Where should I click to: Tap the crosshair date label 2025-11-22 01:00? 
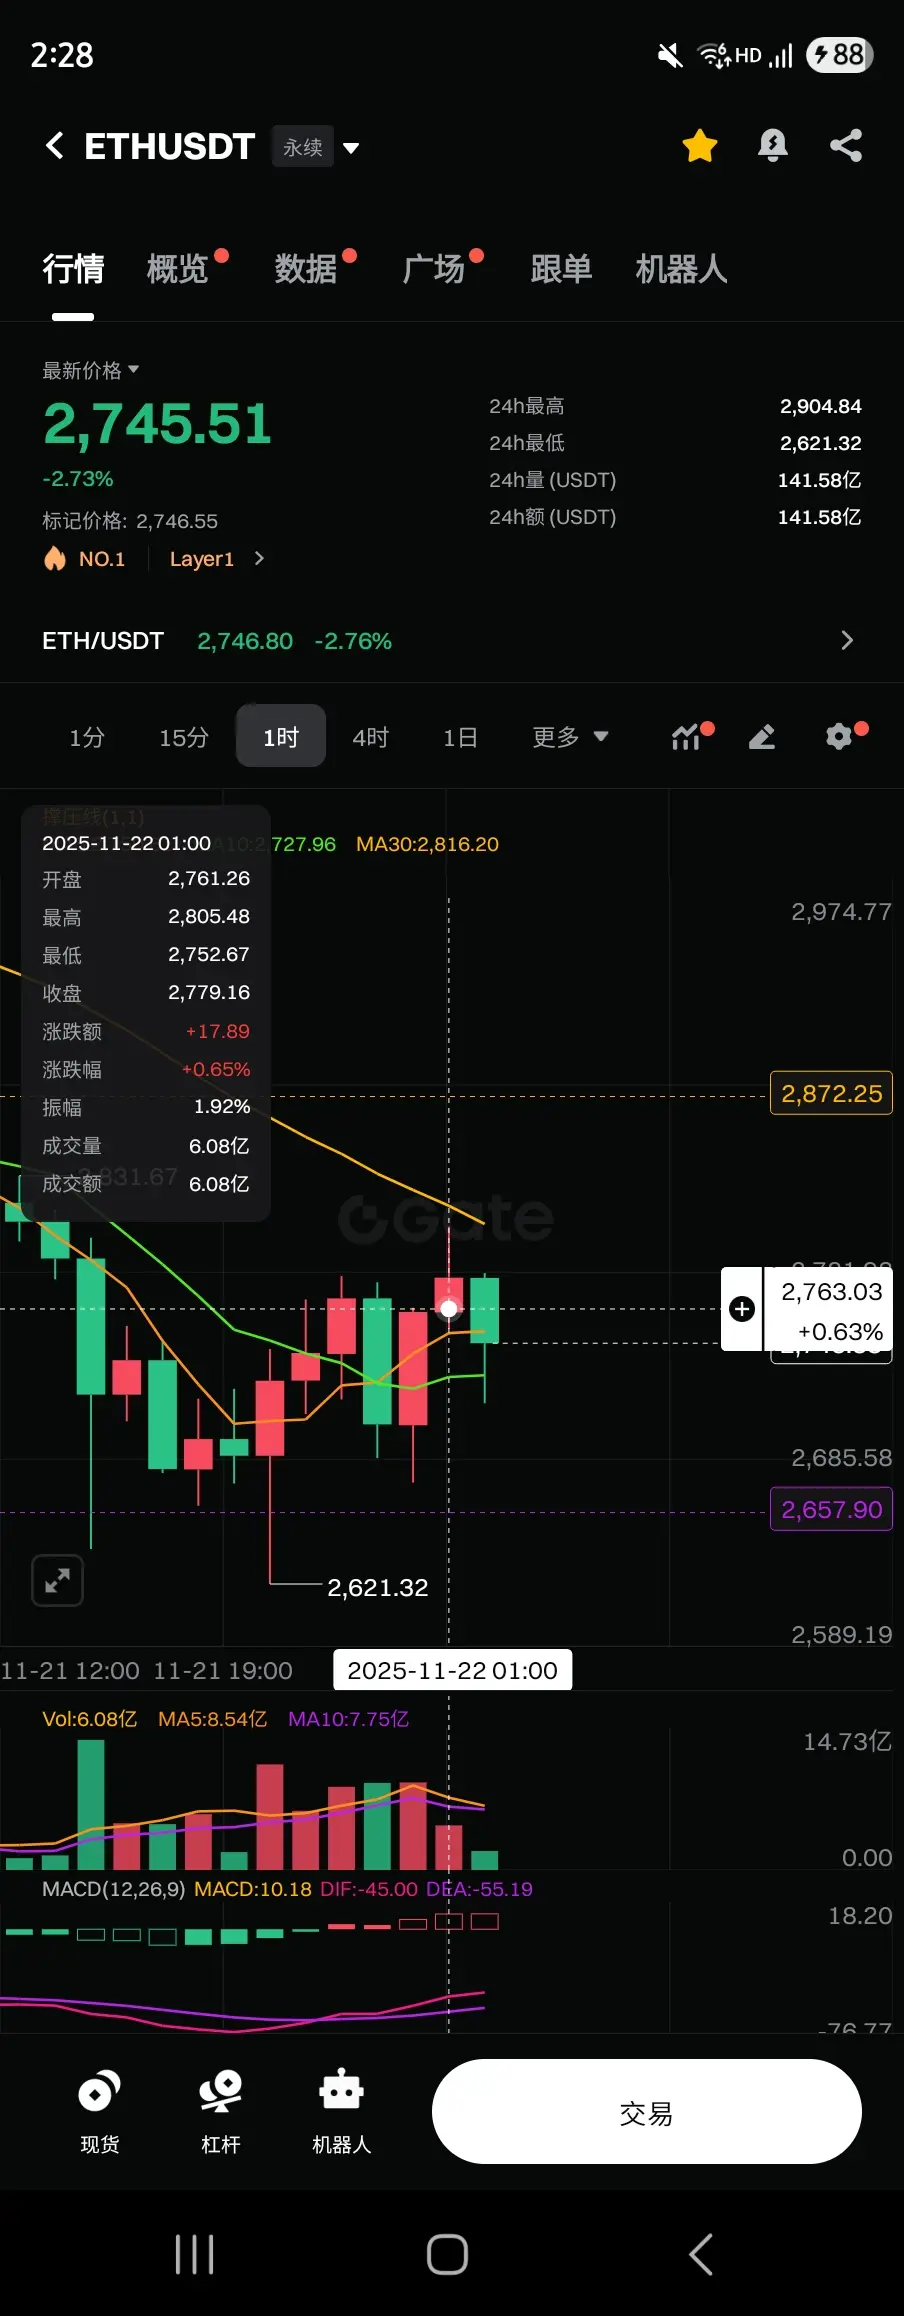click(452, 1670)
